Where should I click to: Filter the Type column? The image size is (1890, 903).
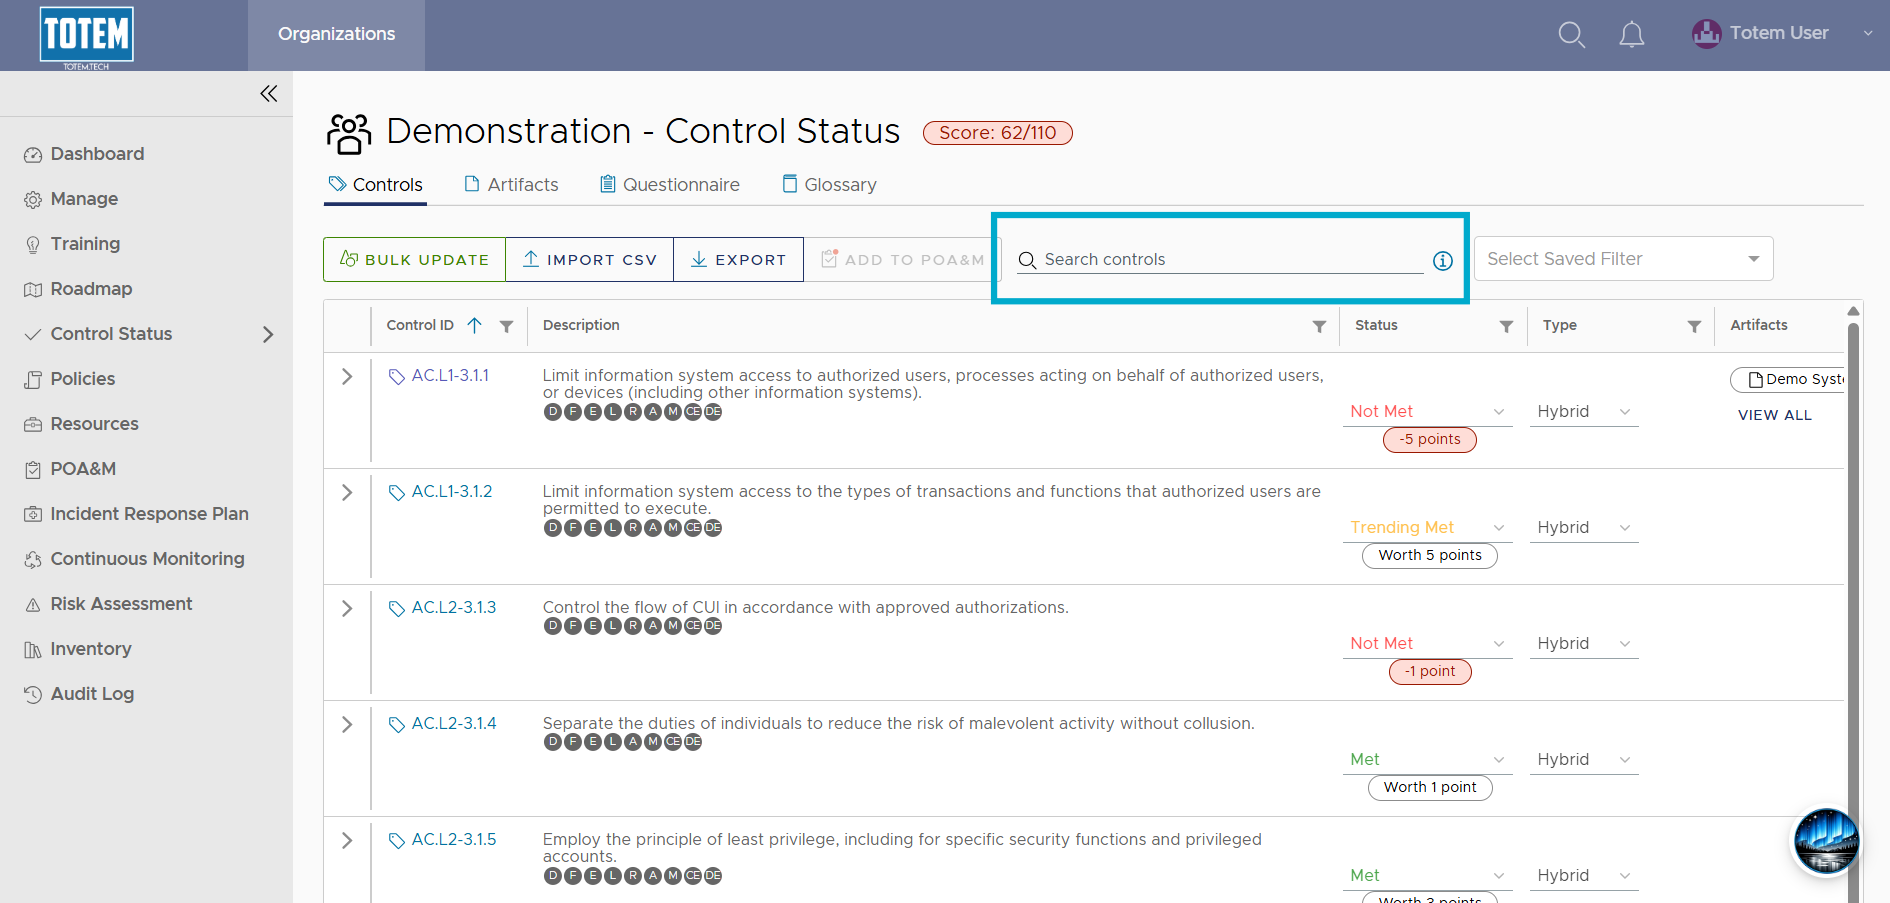(1694, 326)
